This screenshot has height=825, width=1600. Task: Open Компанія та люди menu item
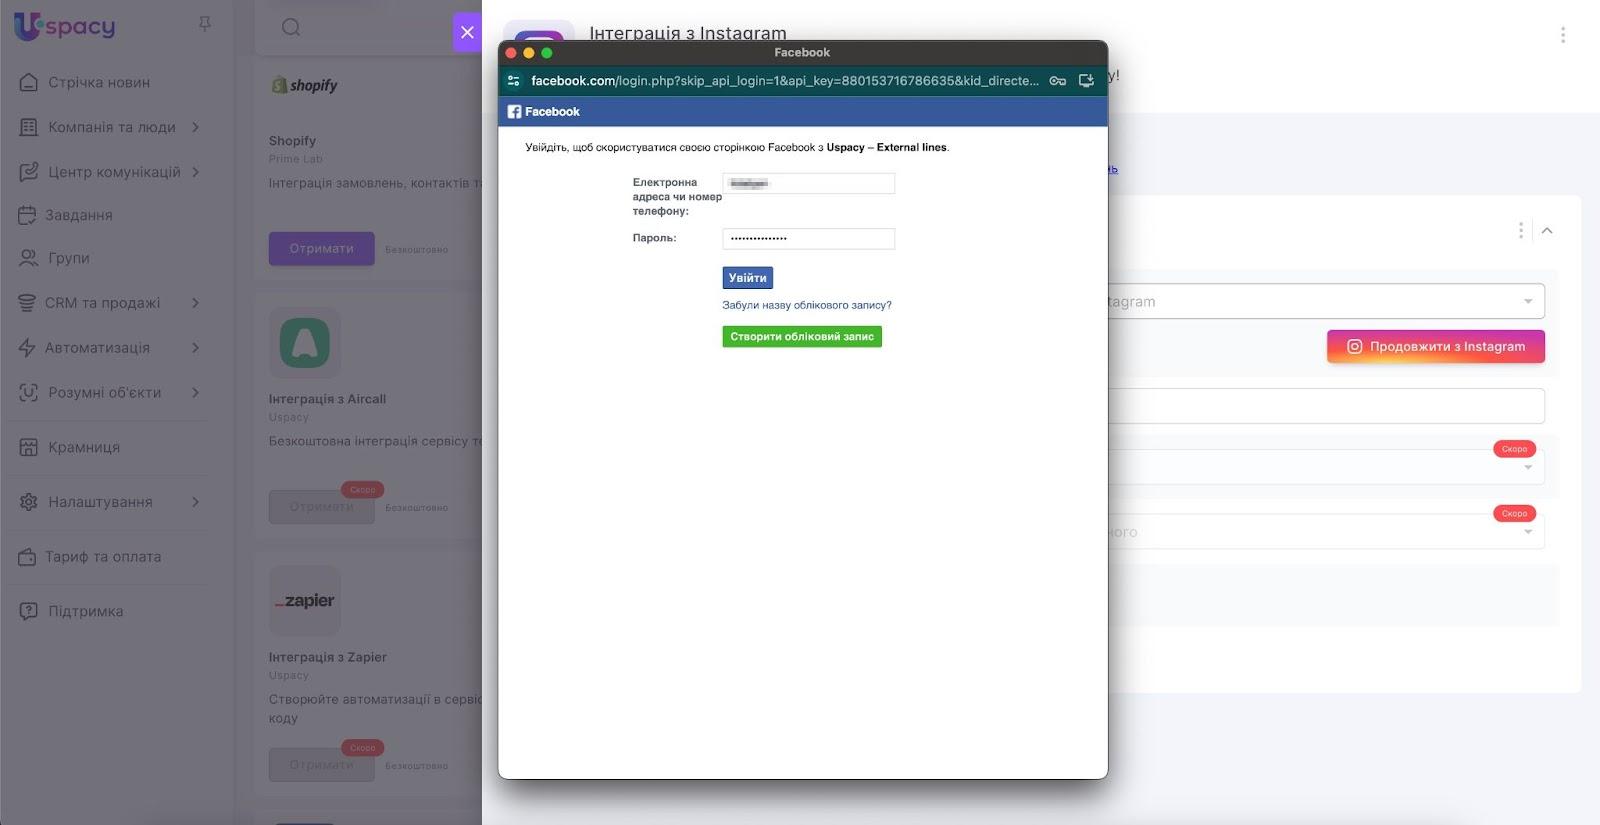tap(112, 127)
